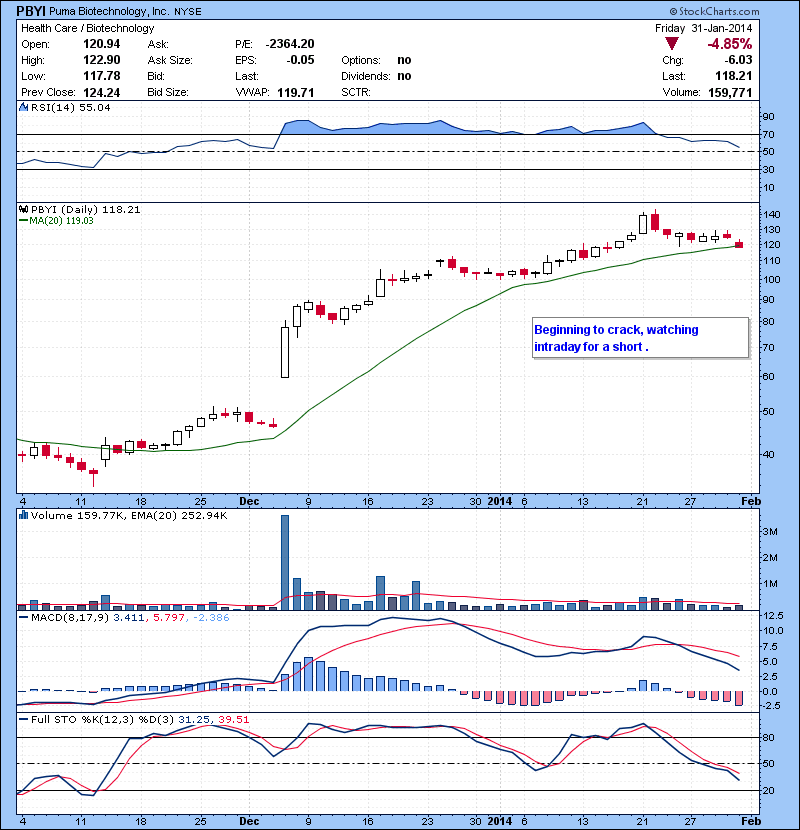Click the 12.5 MACD axis label

pyautogui.click(x=774, y=616)
